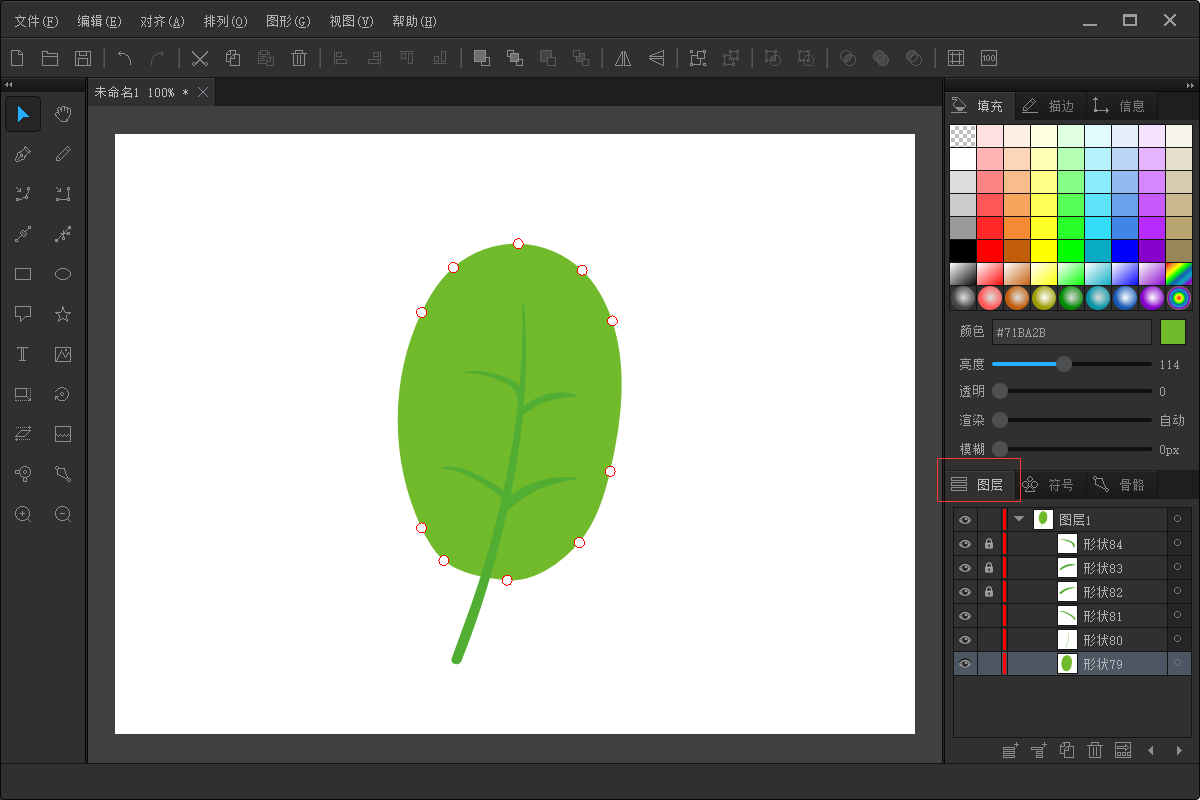This screenshot has width=1200, height=800.
Task: Delete layer using the layers panel trash icon
Action: click(x=1095, y=750)
